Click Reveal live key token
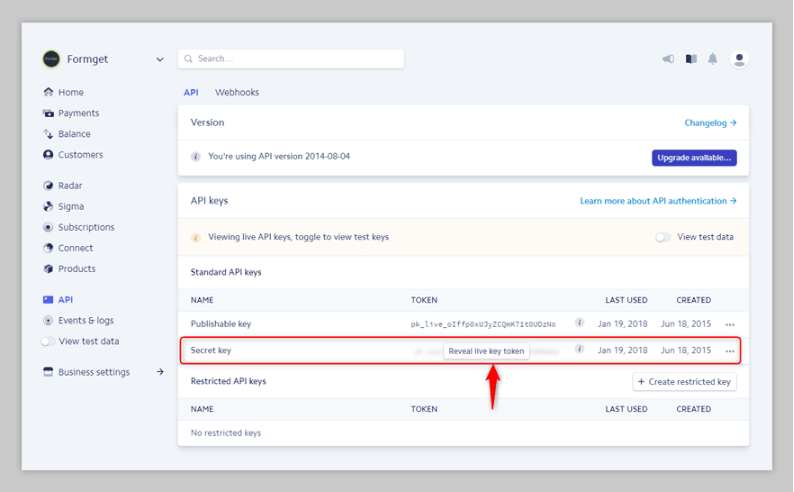 pos(486,351)
